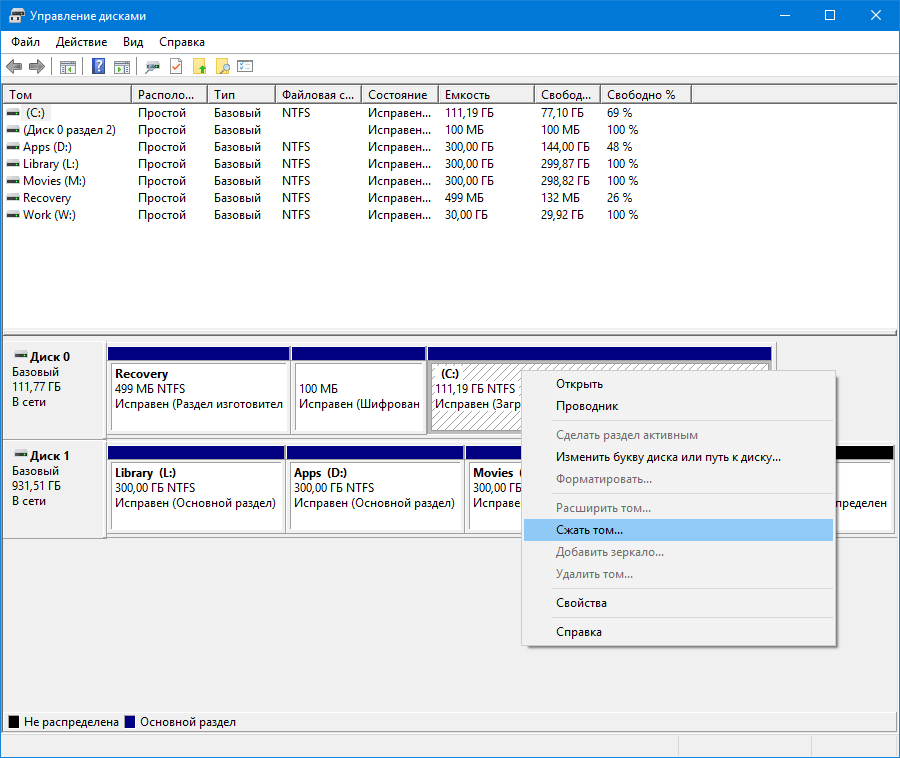Sort the list by the Емкость column
This screenshot has width=900, height=758.
click(485, 95)
